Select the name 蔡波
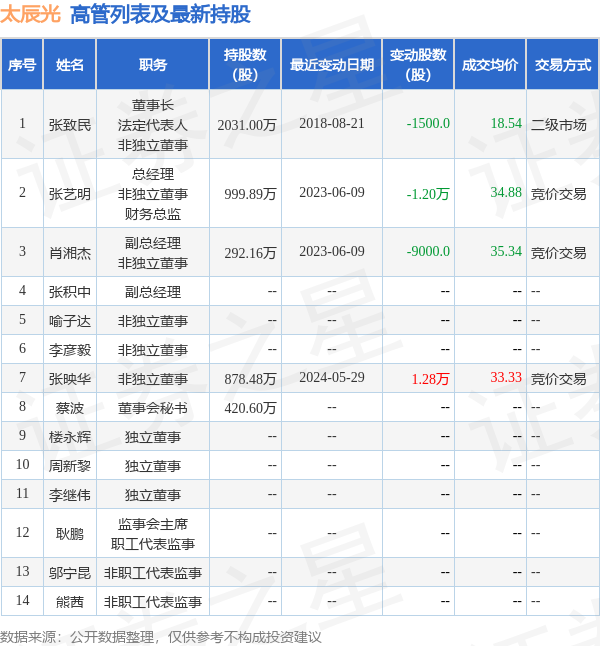 pos(70,408)
